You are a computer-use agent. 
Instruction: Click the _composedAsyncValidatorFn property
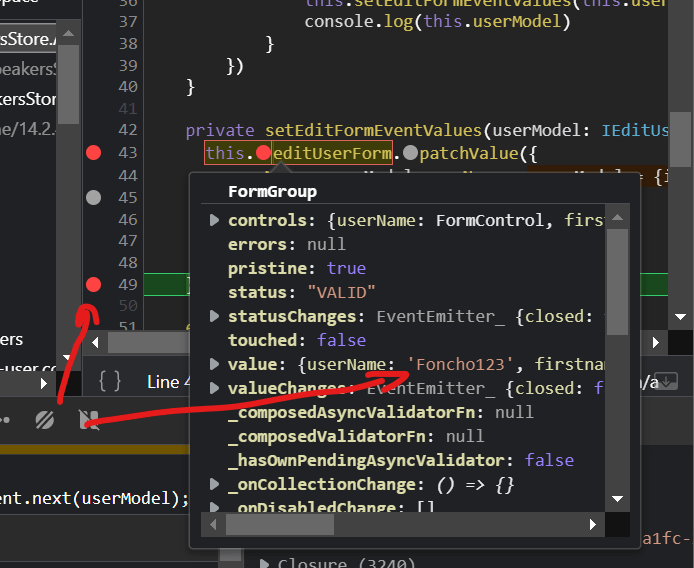point(381,412)
